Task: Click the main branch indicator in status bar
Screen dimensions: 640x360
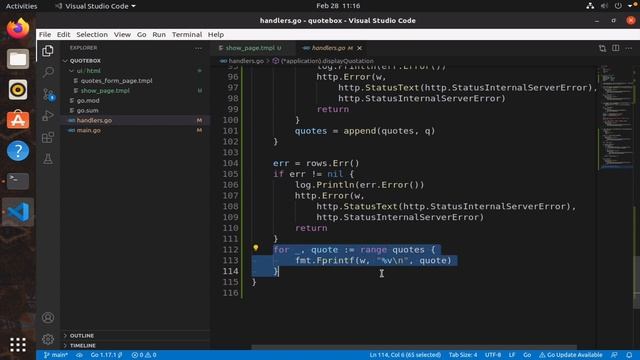Action: pyautogui.click(x=56, y=355)
